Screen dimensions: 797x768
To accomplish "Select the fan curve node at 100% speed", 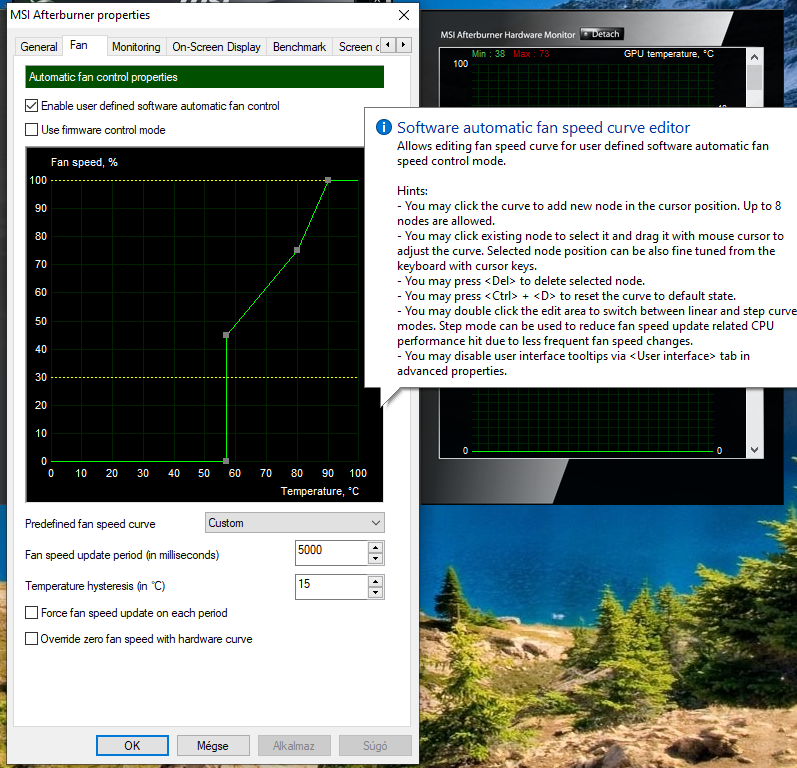I will (328, 180).
